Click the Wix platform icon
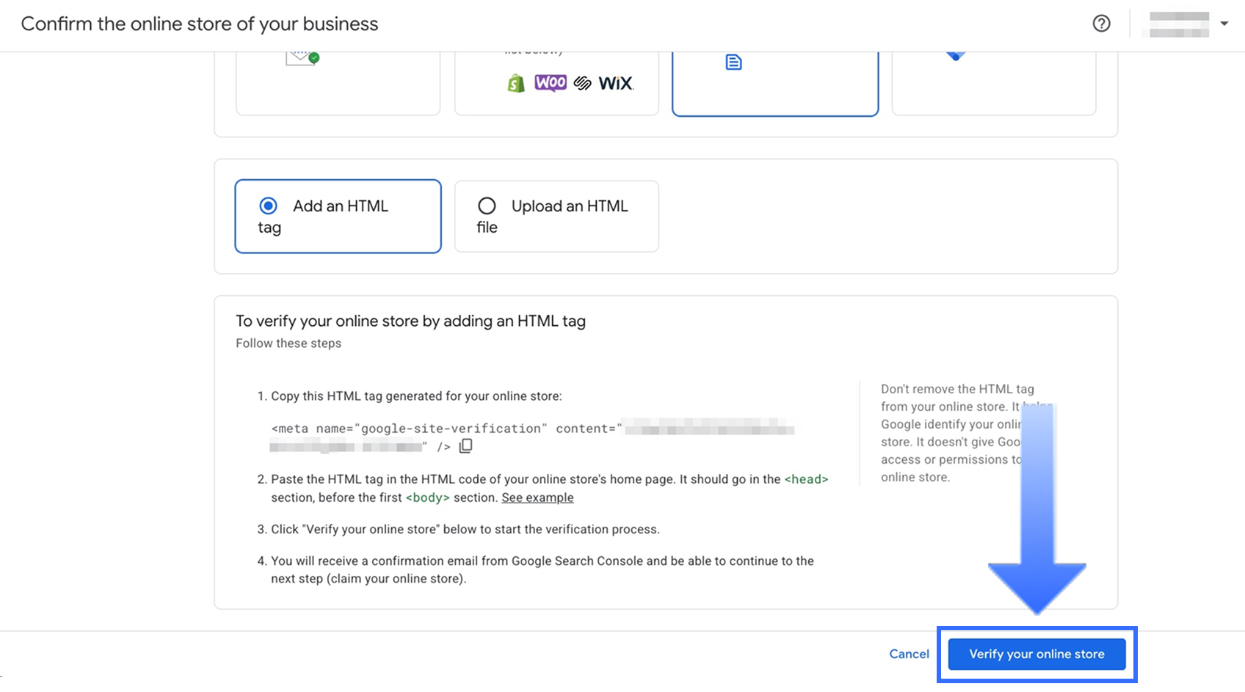Viewport: 1245px width, 692px height. [614, 83]
